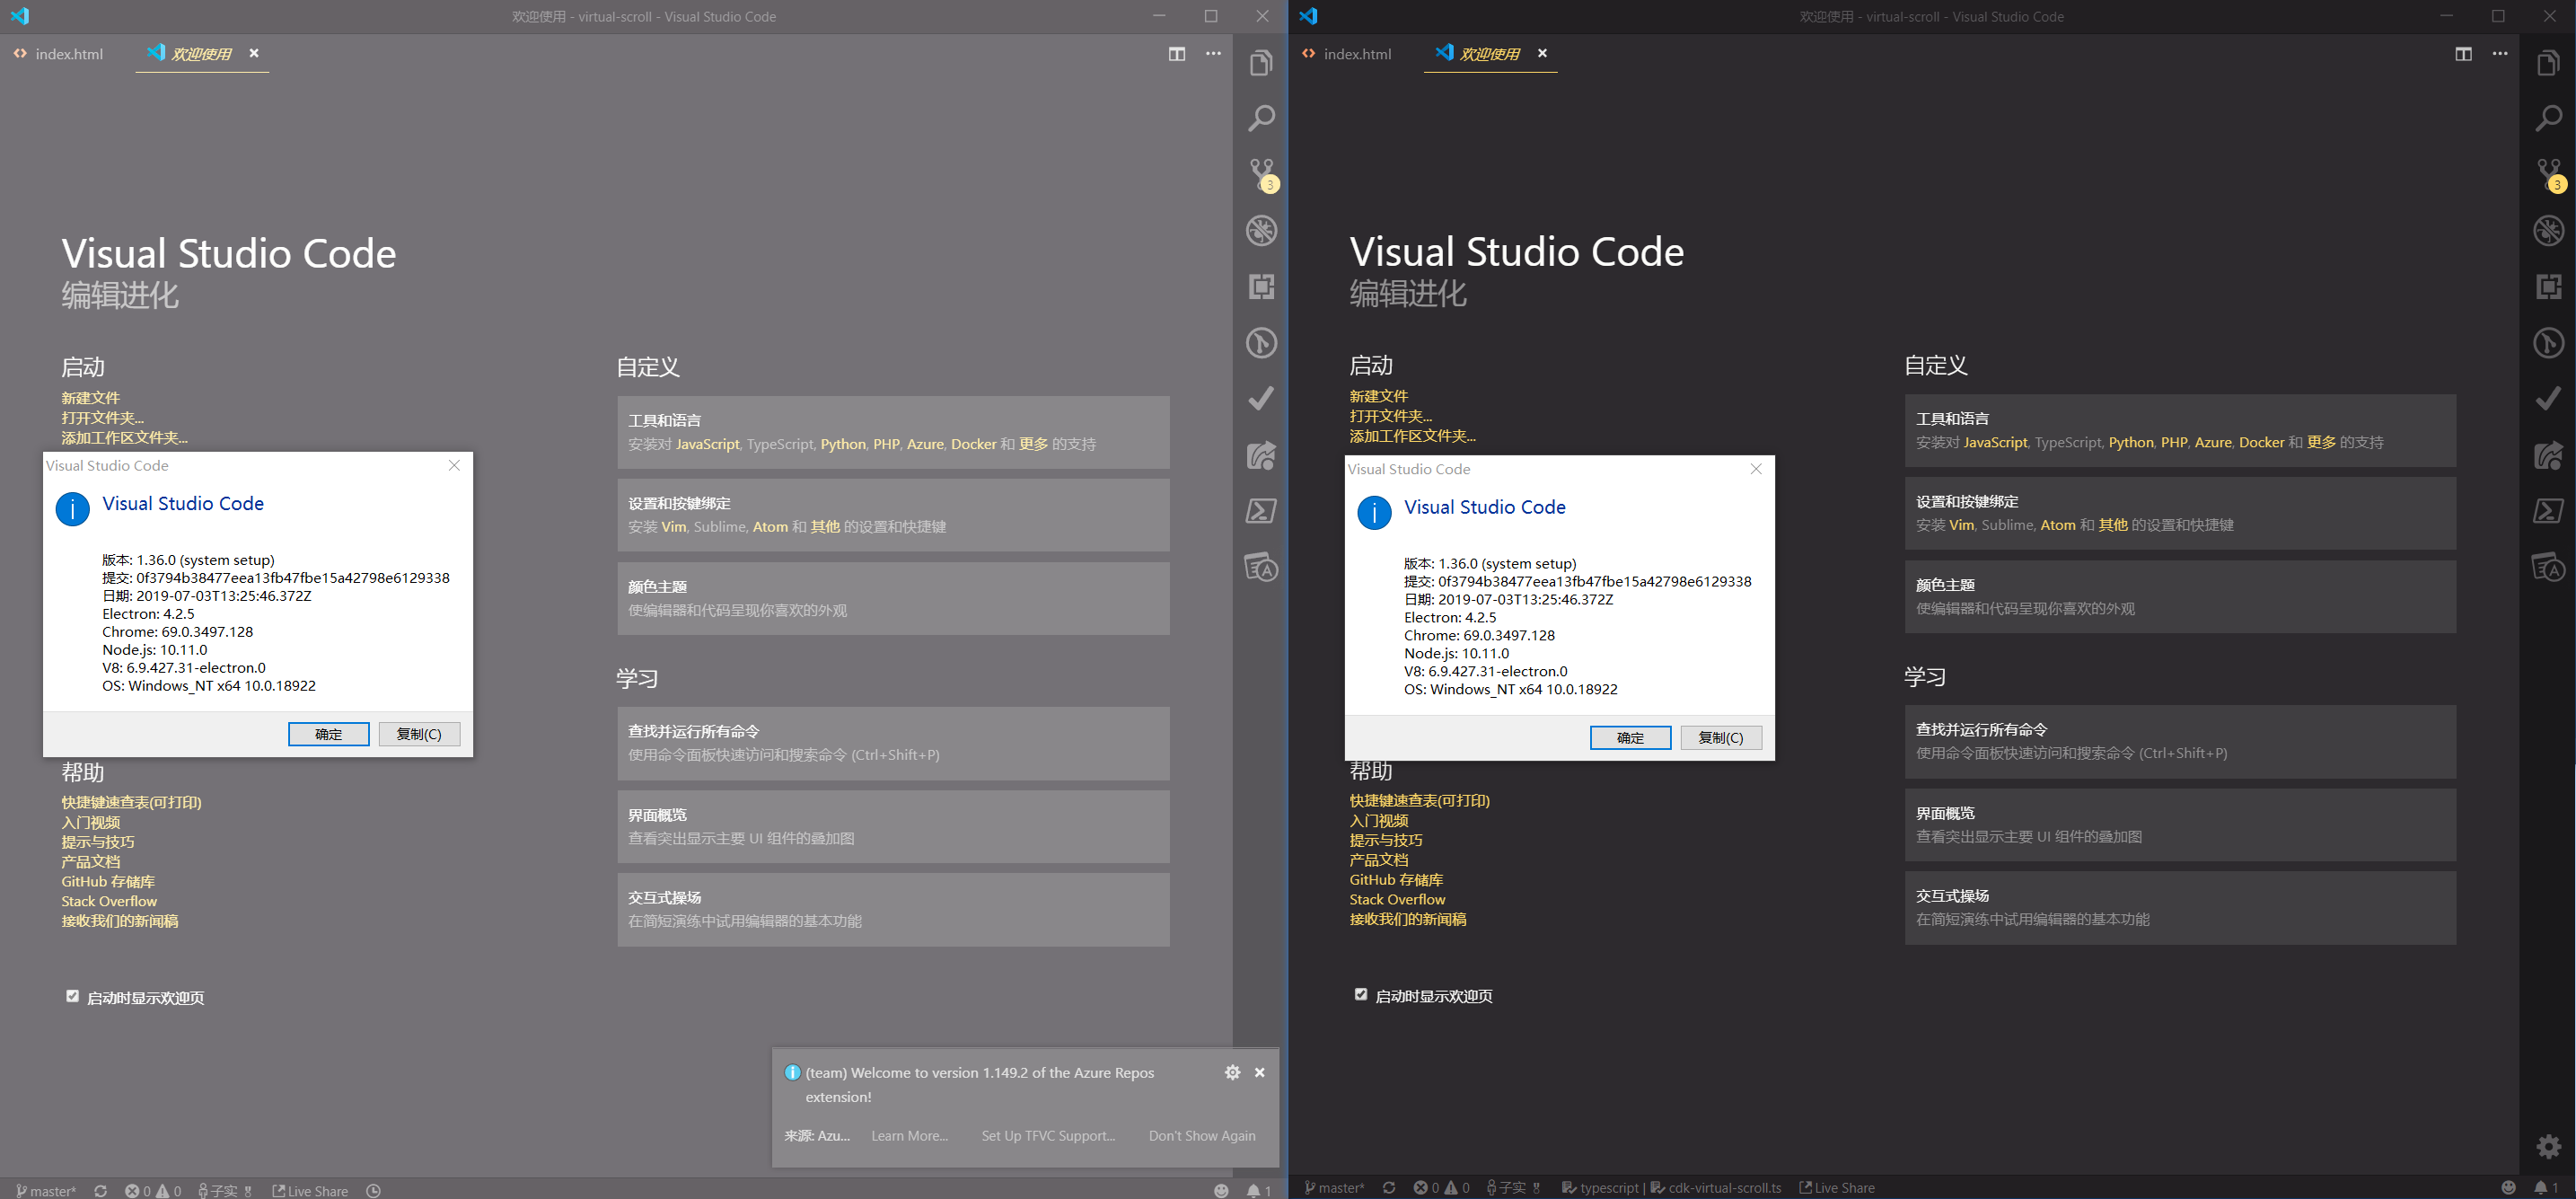This screenshot has width=2576, height=1199.
Task: Open Live Share arrow icon in left window activity bar
Action: pyautogui.click(x=1261, y=456)
